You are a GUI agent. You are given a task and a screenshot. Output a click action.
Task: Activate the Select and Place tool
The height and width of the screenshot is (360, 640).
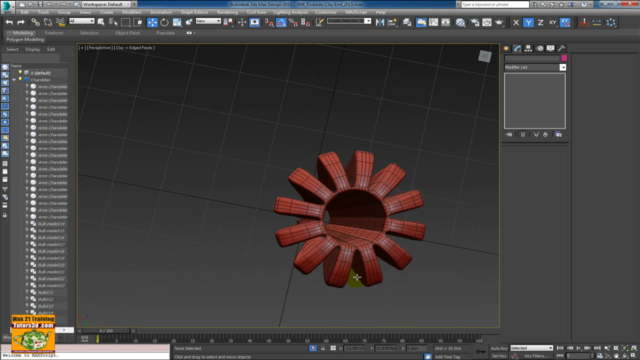(x=189, y=22)
